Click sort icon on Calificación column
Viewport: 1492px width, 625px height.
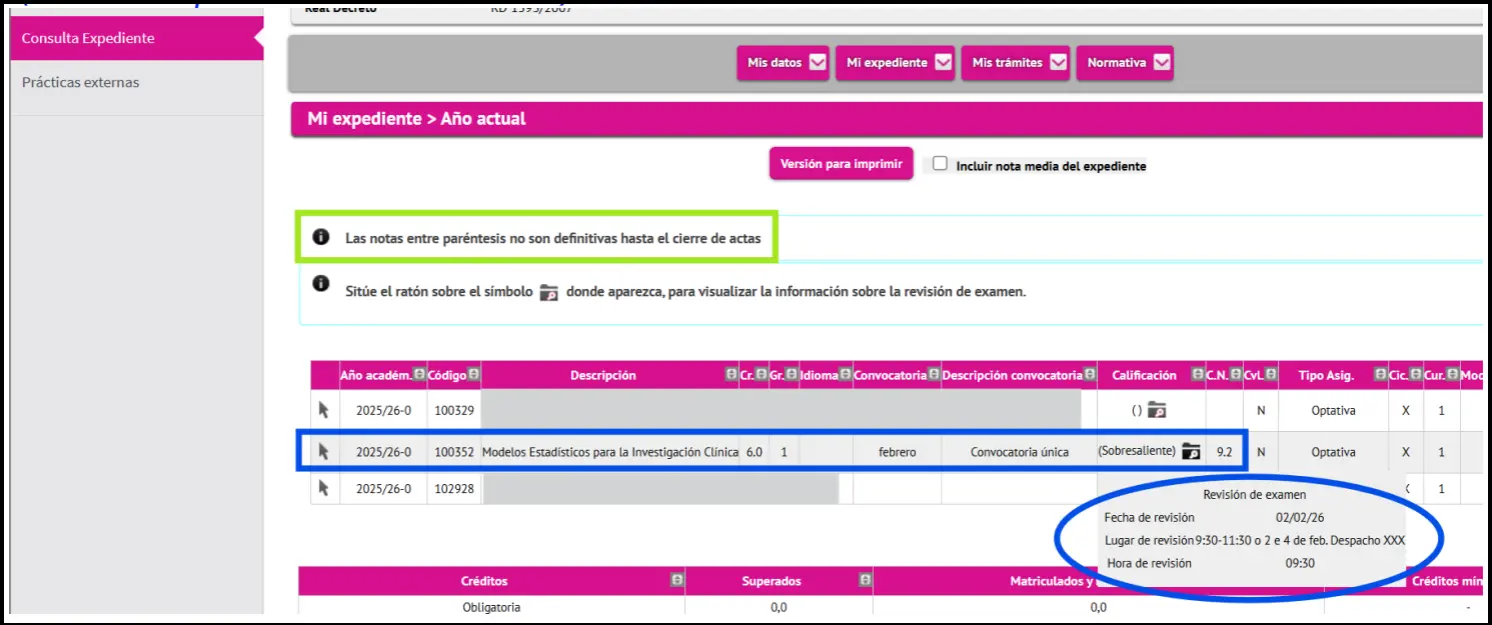(x=1197, y=375)
